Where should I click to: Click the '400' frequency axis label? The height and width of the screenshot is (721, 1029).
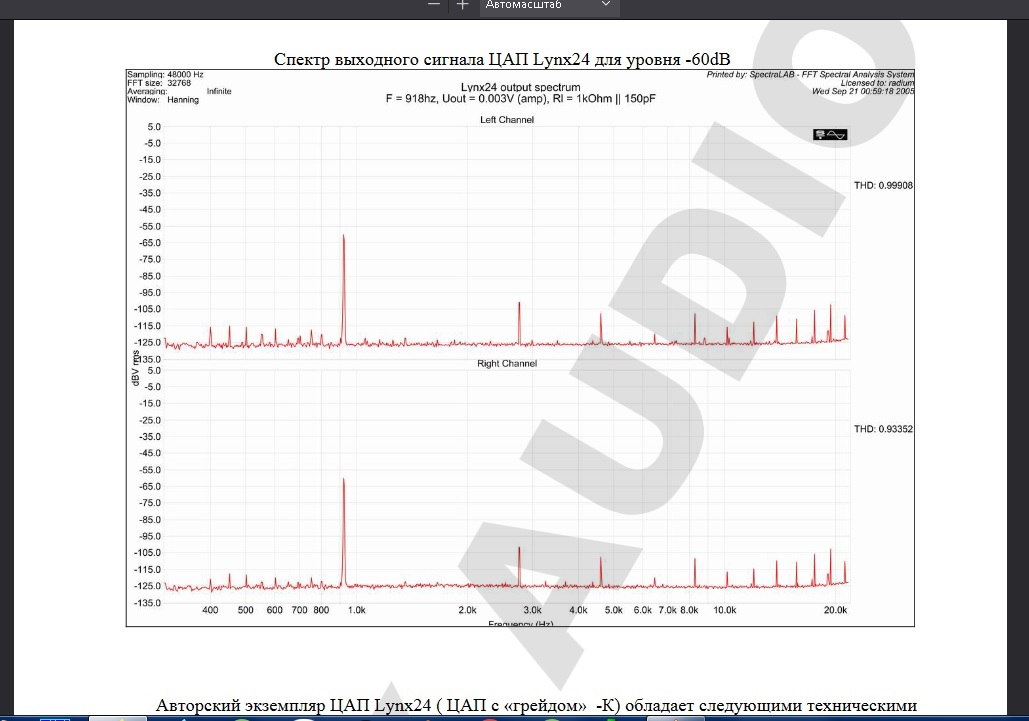(210, 610)
